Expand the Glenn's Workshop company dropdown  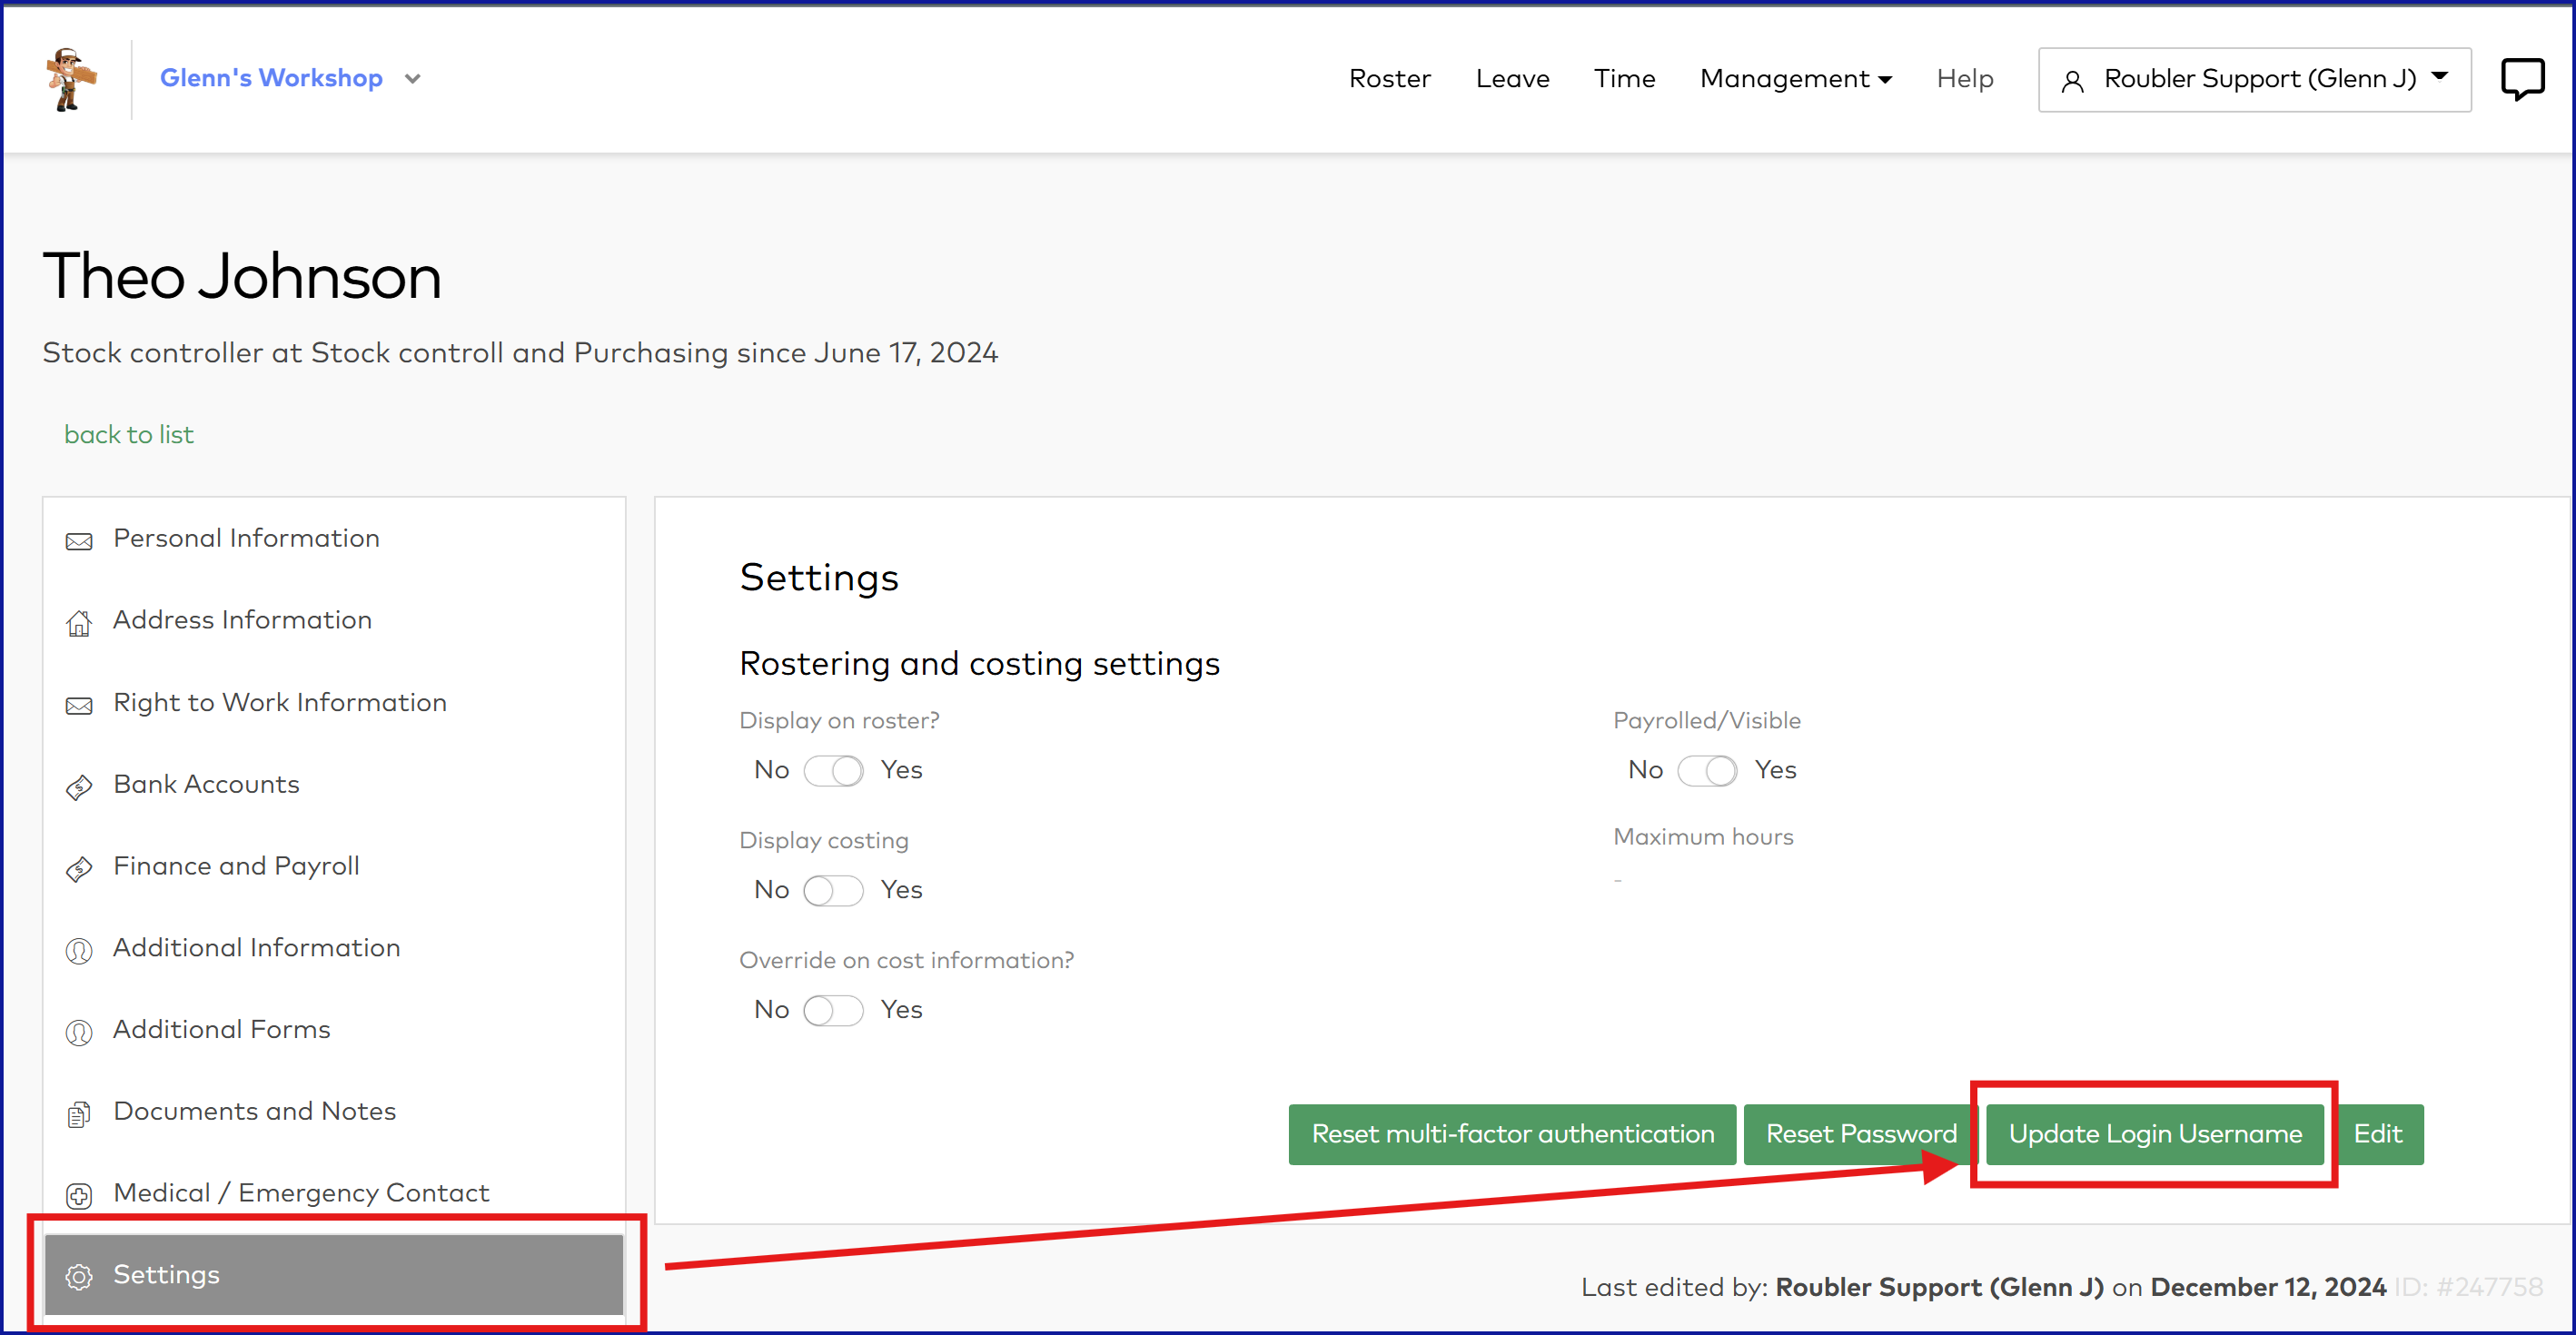(x=412, y=79)
